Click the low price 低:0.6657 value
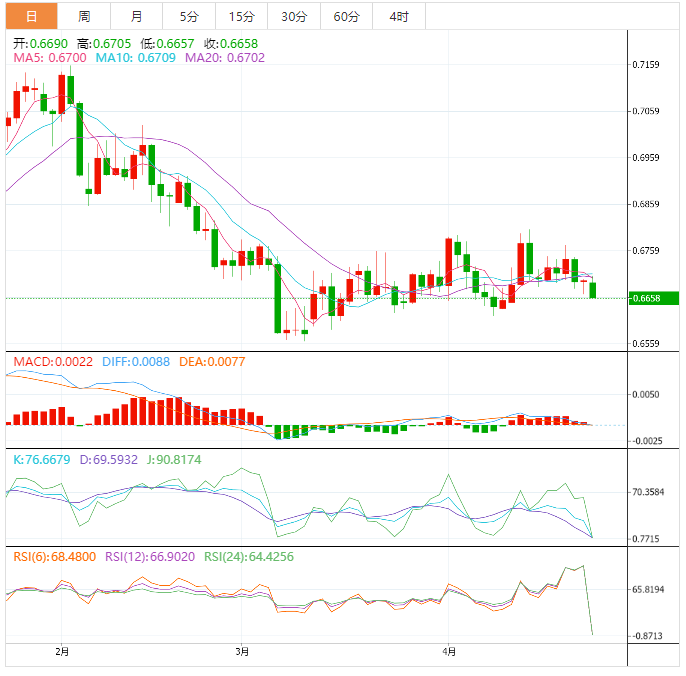 (167, 44)
